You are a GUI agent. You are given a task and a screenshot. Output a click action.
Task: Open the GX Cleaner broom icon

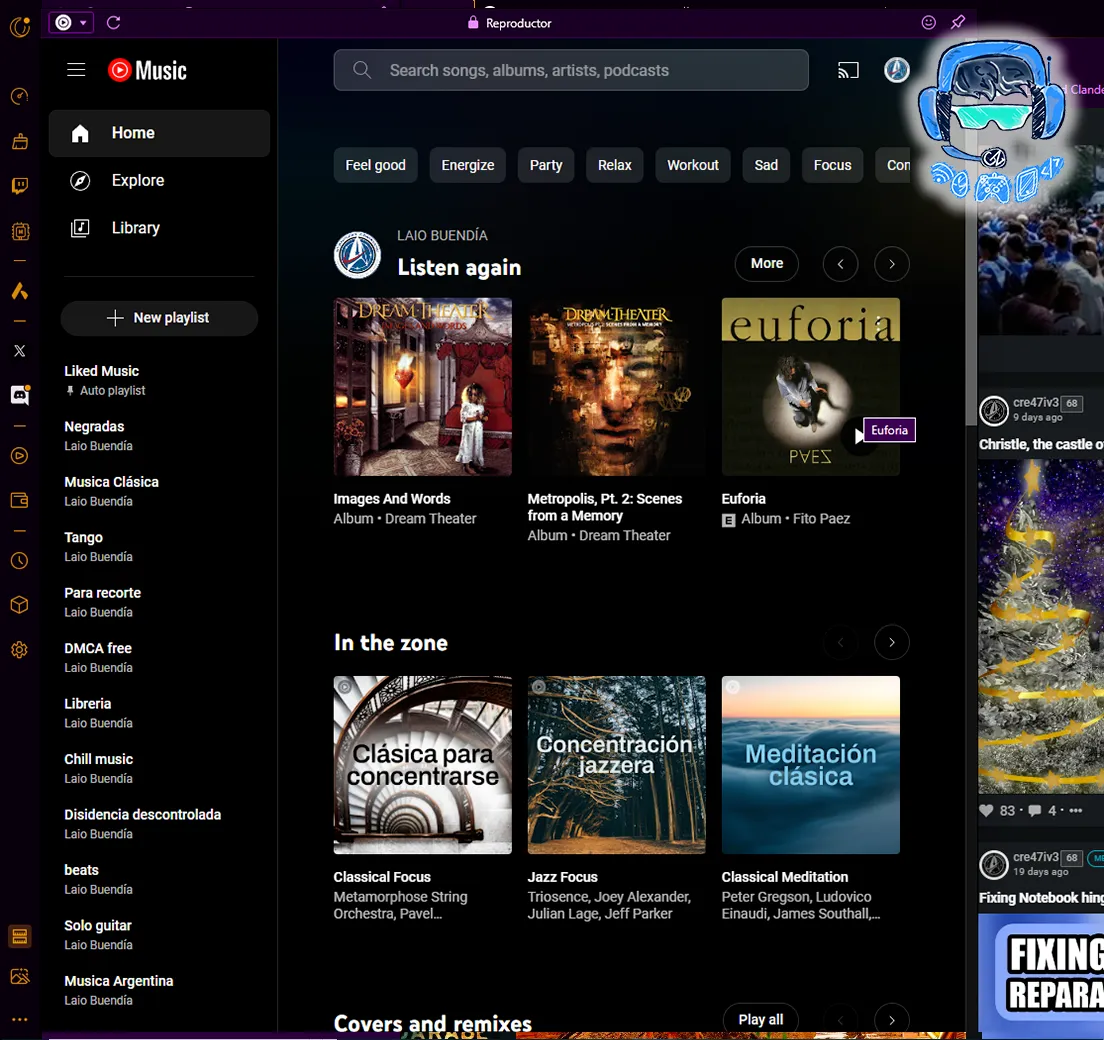(20, 141)
